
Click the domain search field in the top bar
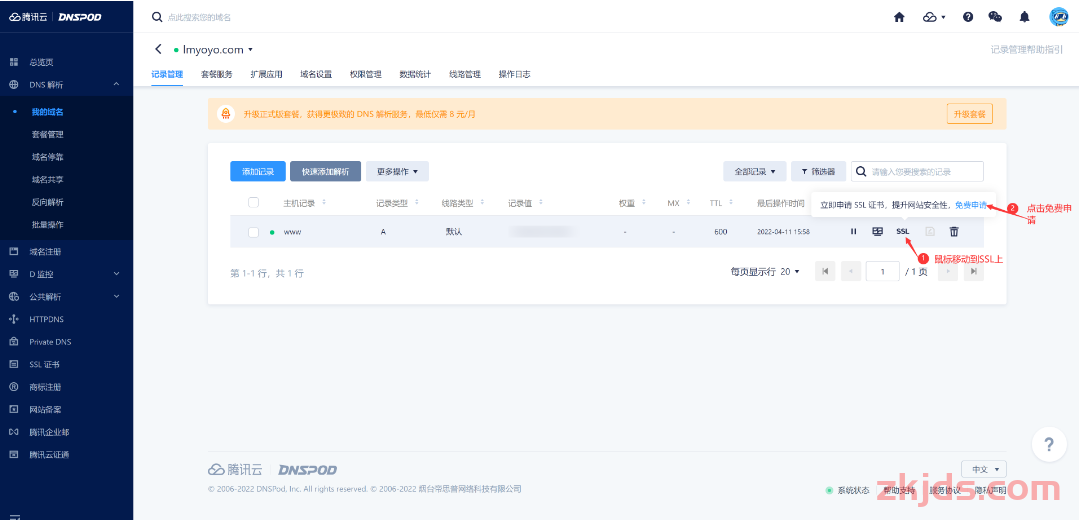click(x=200, y=17)
